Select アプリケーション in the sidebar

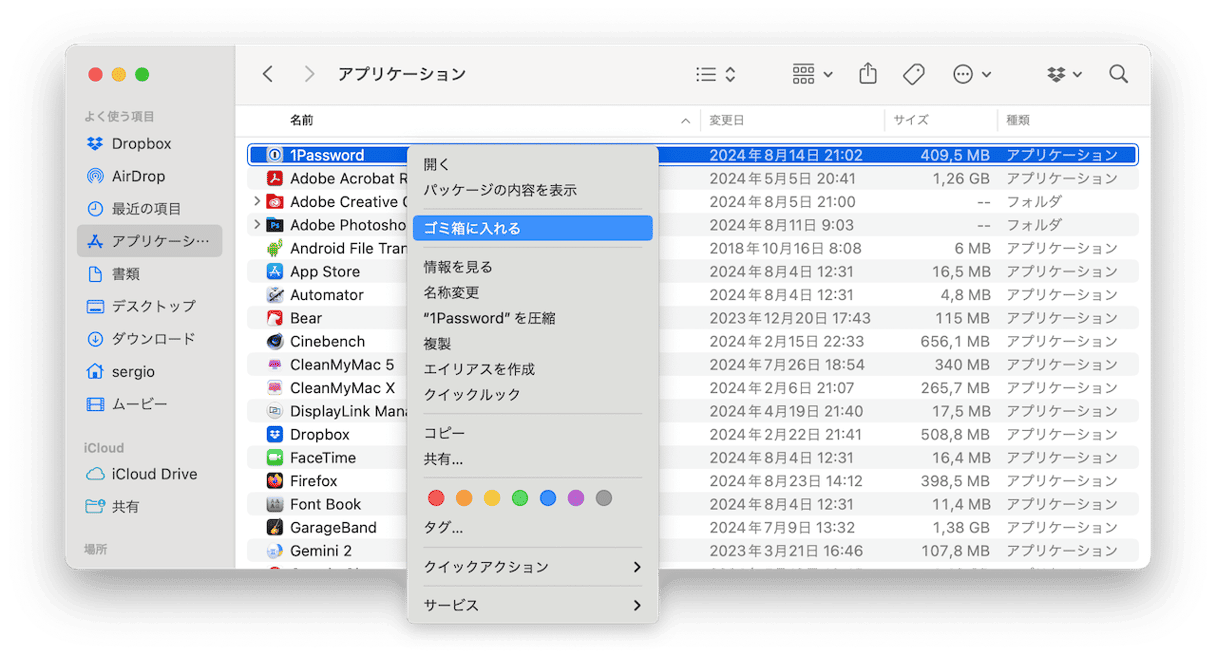click(149, 241)
